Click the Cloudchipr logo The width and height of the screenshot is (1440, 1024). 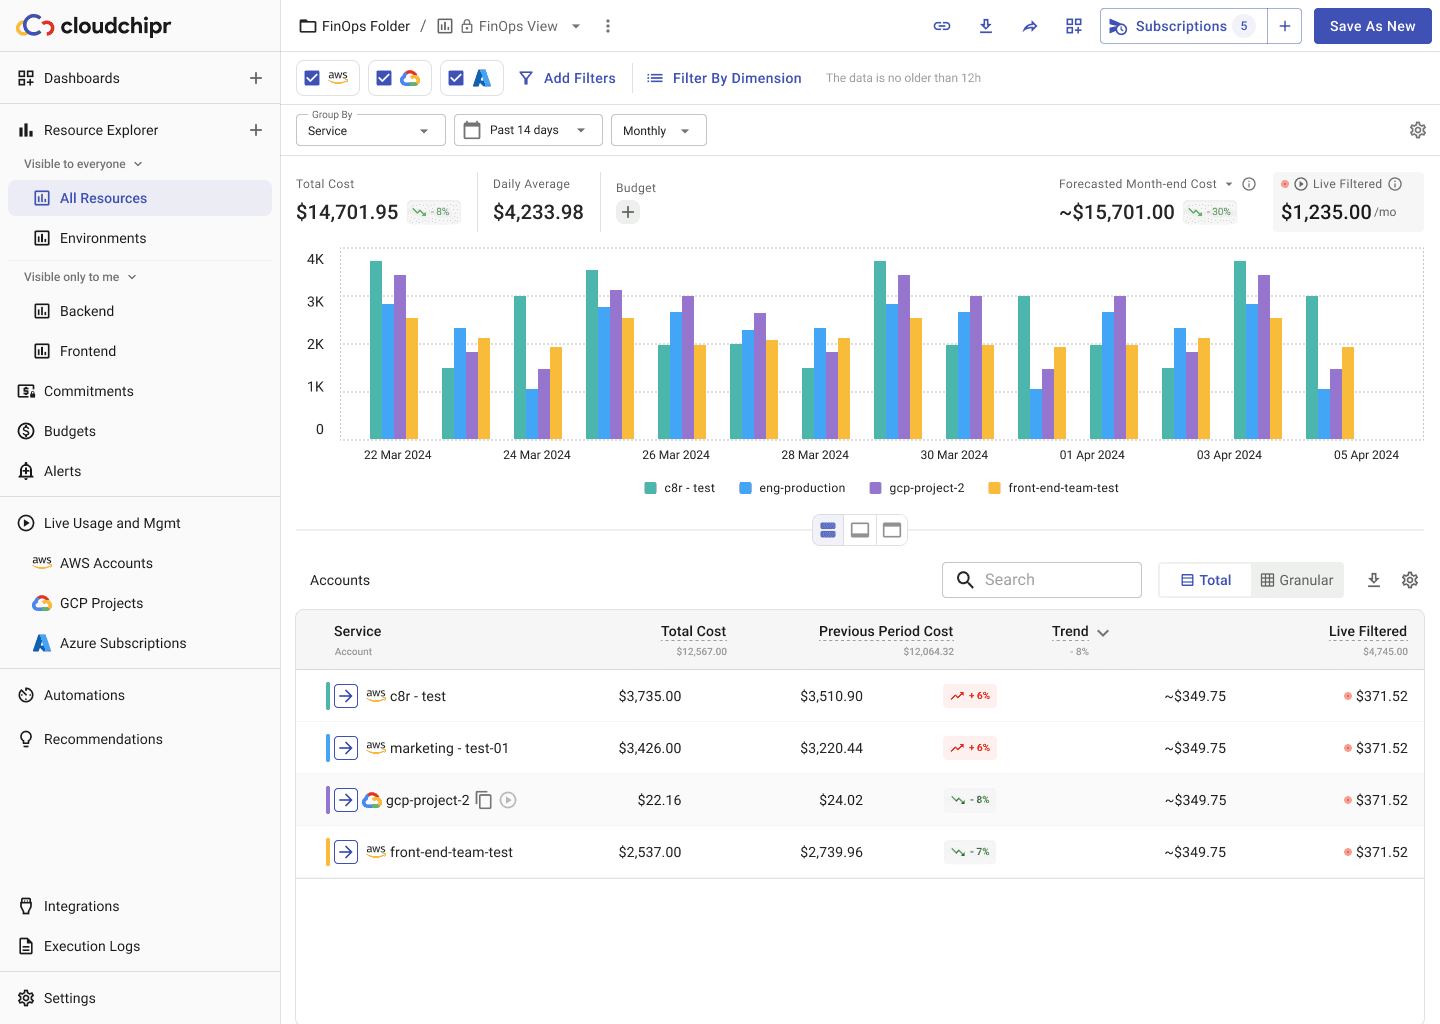94,26
